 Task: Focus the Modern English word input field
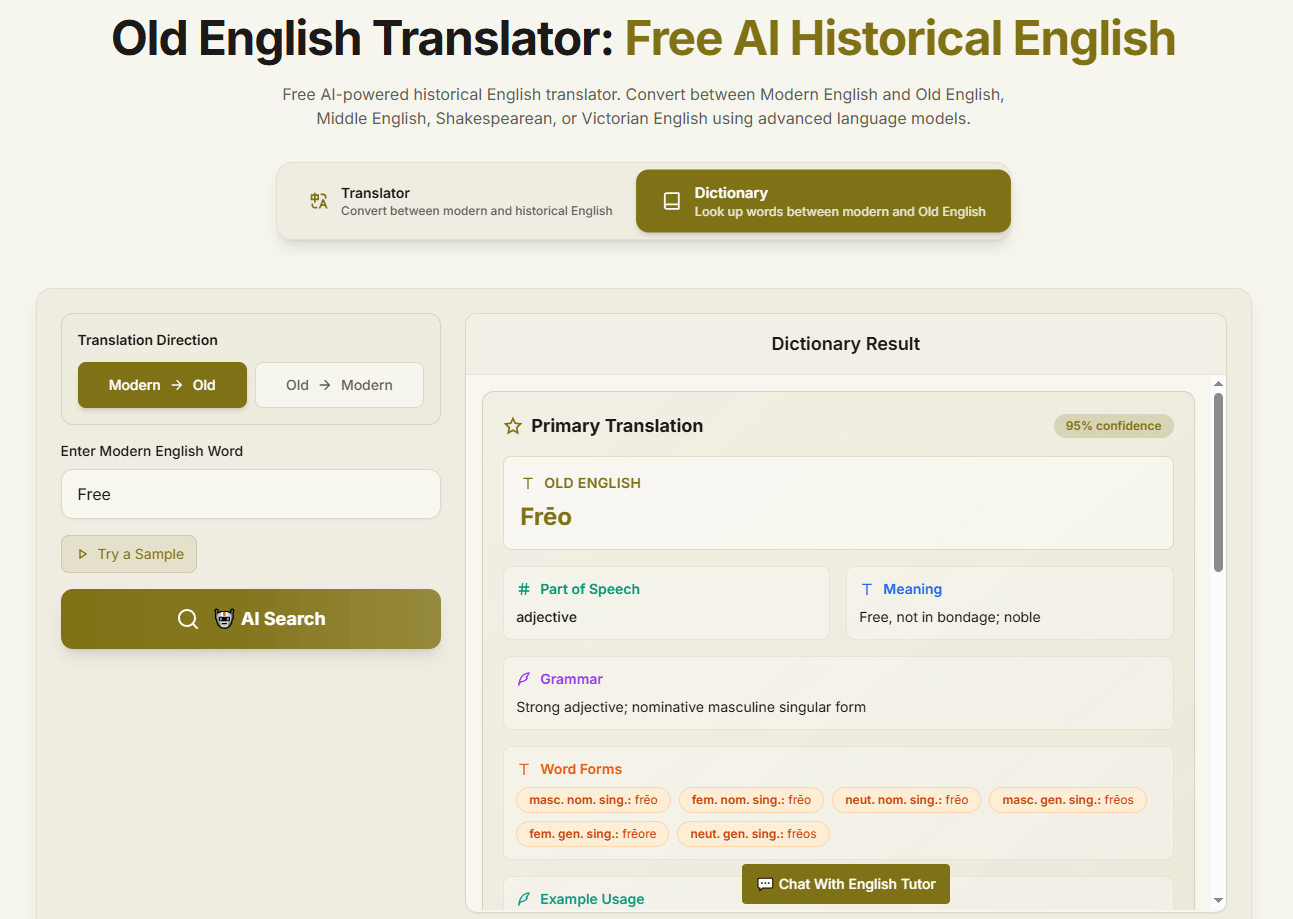point(251,494)
